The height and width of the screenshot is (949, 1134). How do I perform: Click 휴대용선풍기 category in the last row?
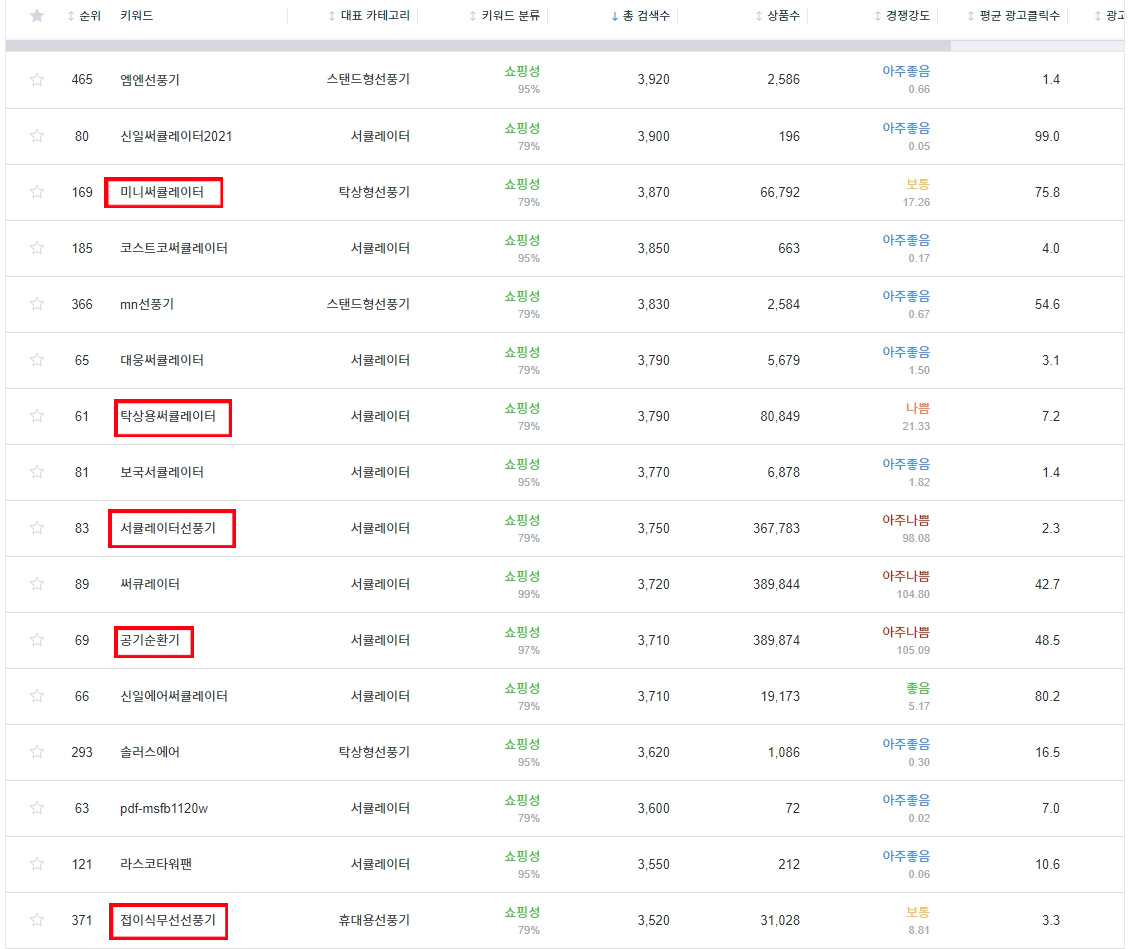pyautogui.click(x=374, y=920)
